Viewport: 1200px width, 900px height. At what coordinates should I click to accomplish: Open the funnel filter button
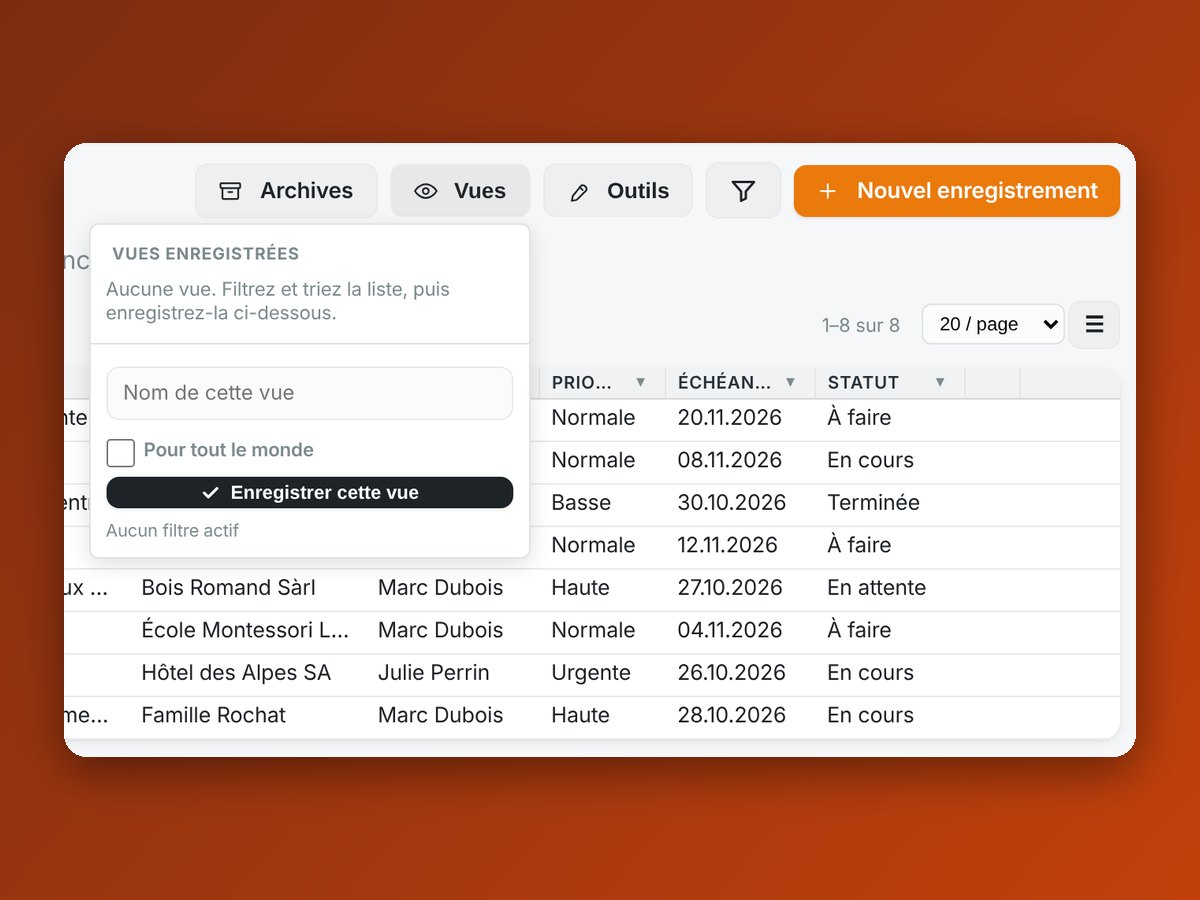[743, 190]
